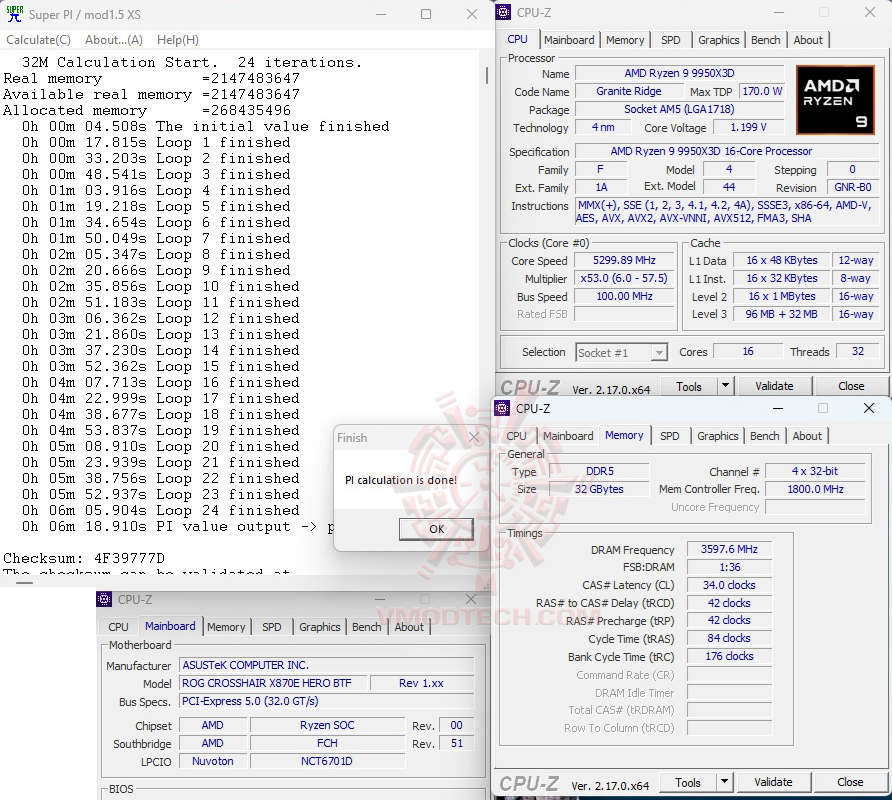892x800 pixels.
Task: Open the Socket #1 selection dropdown
Action: coord(659,352)
